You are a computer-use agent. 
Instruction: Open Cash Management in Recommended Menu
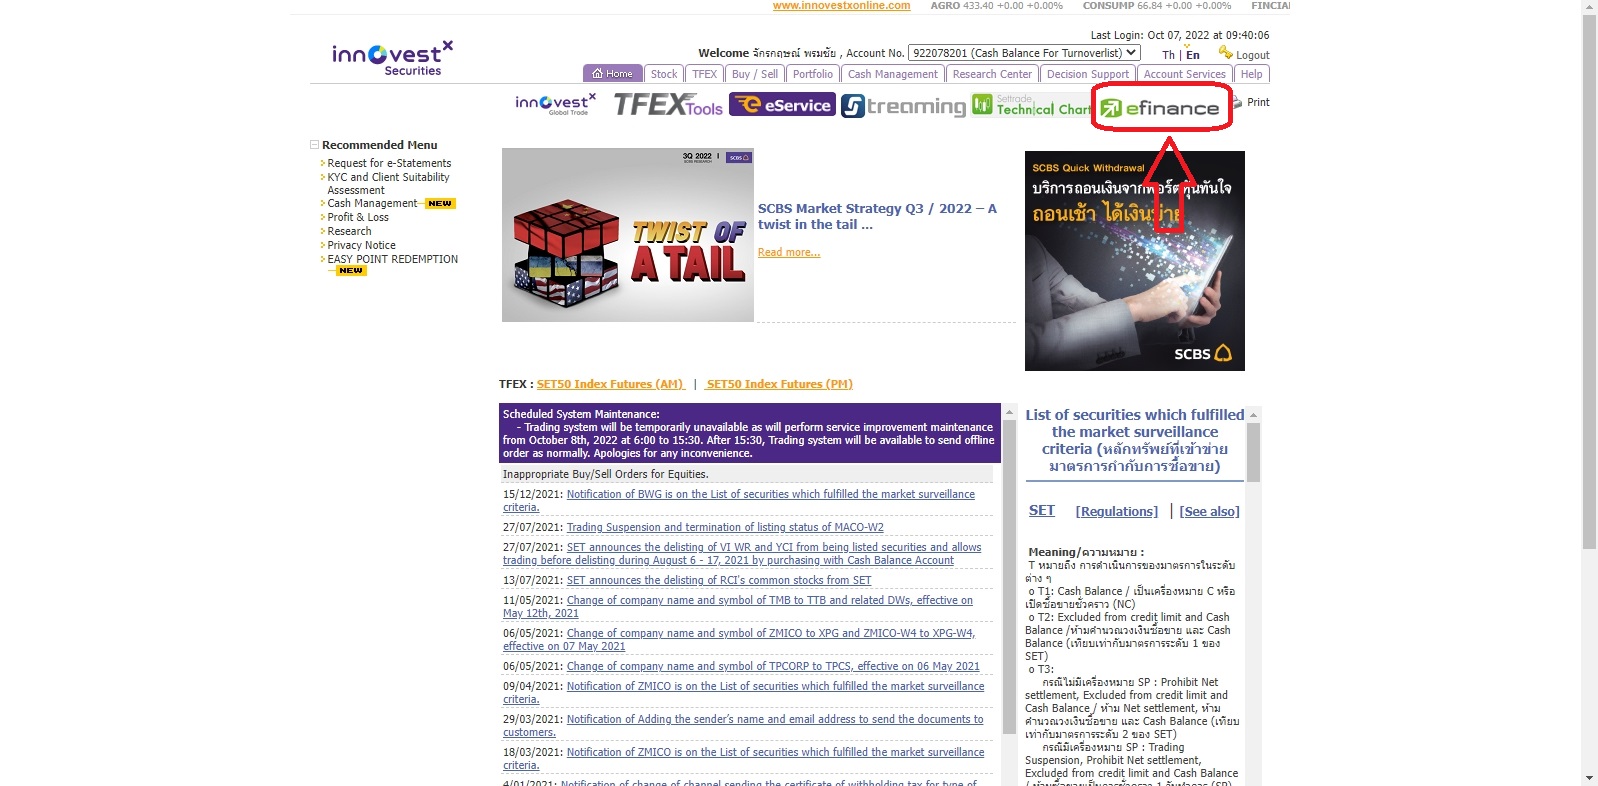(372, 203)
